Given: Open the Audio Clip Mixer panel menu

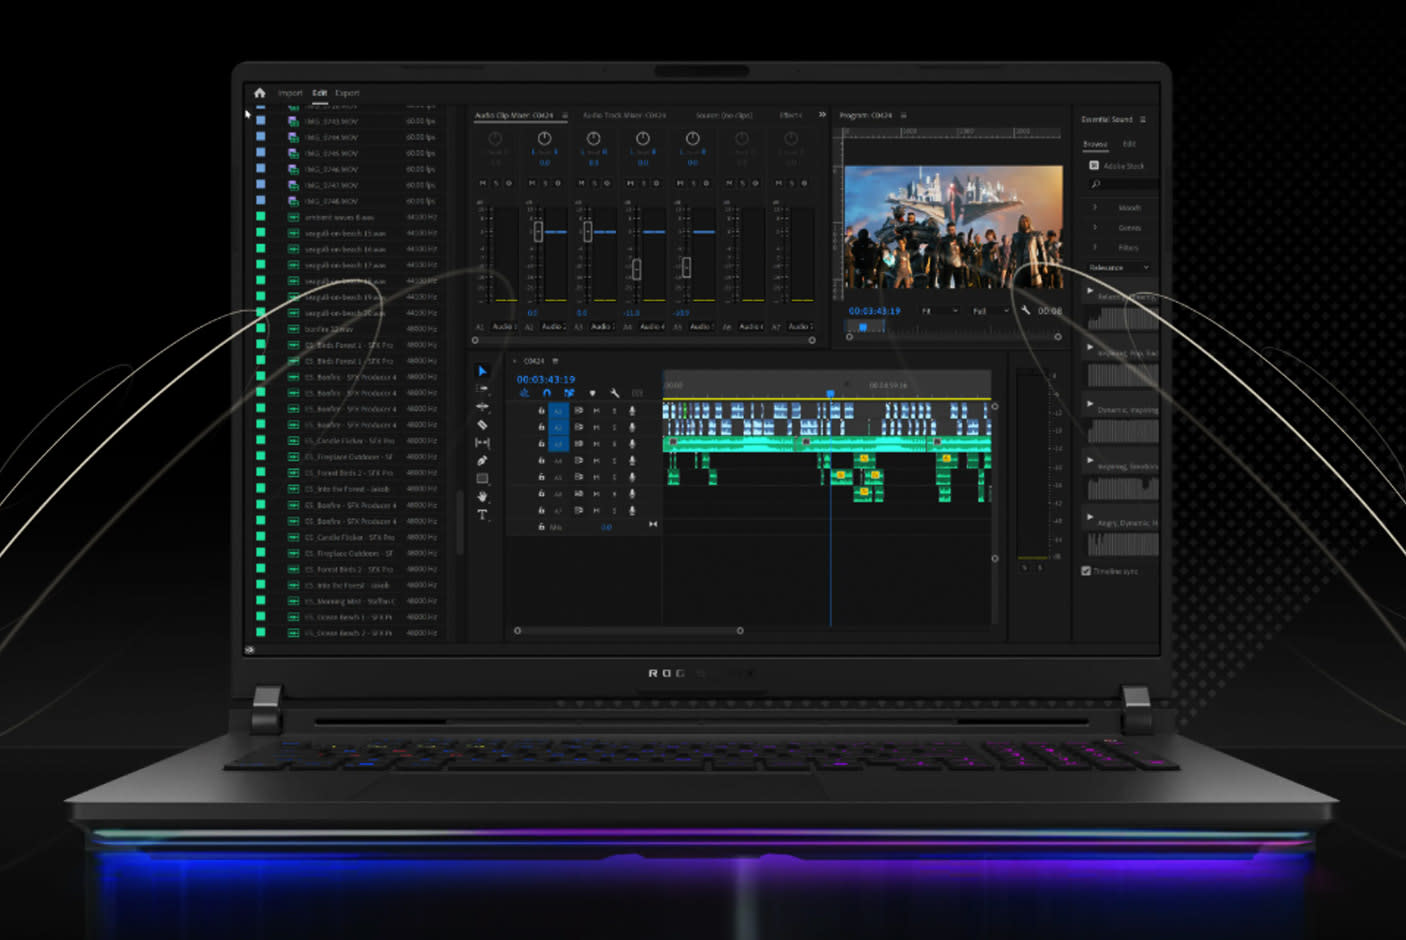Looking at the screenshot, I should coord(565,115).
